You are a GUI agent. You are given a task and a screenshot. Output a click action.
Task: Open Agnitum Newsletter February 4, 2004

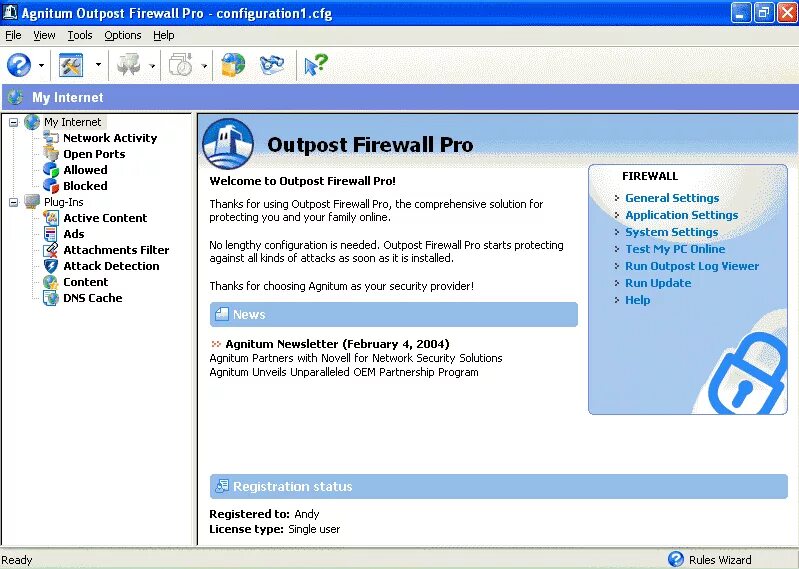[x=337, y=344]
